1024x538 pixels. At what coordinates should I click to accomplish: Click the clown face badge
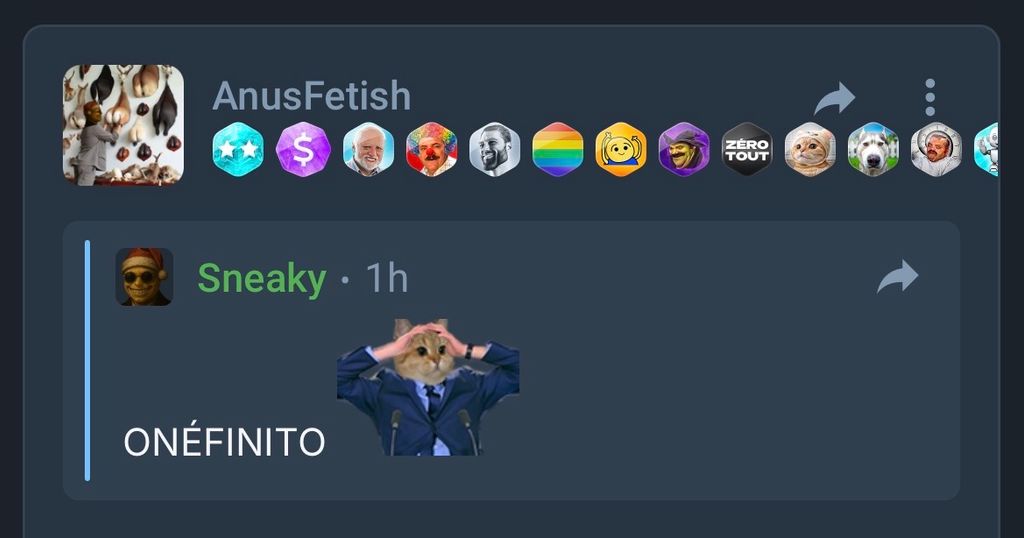pos(431,150)
